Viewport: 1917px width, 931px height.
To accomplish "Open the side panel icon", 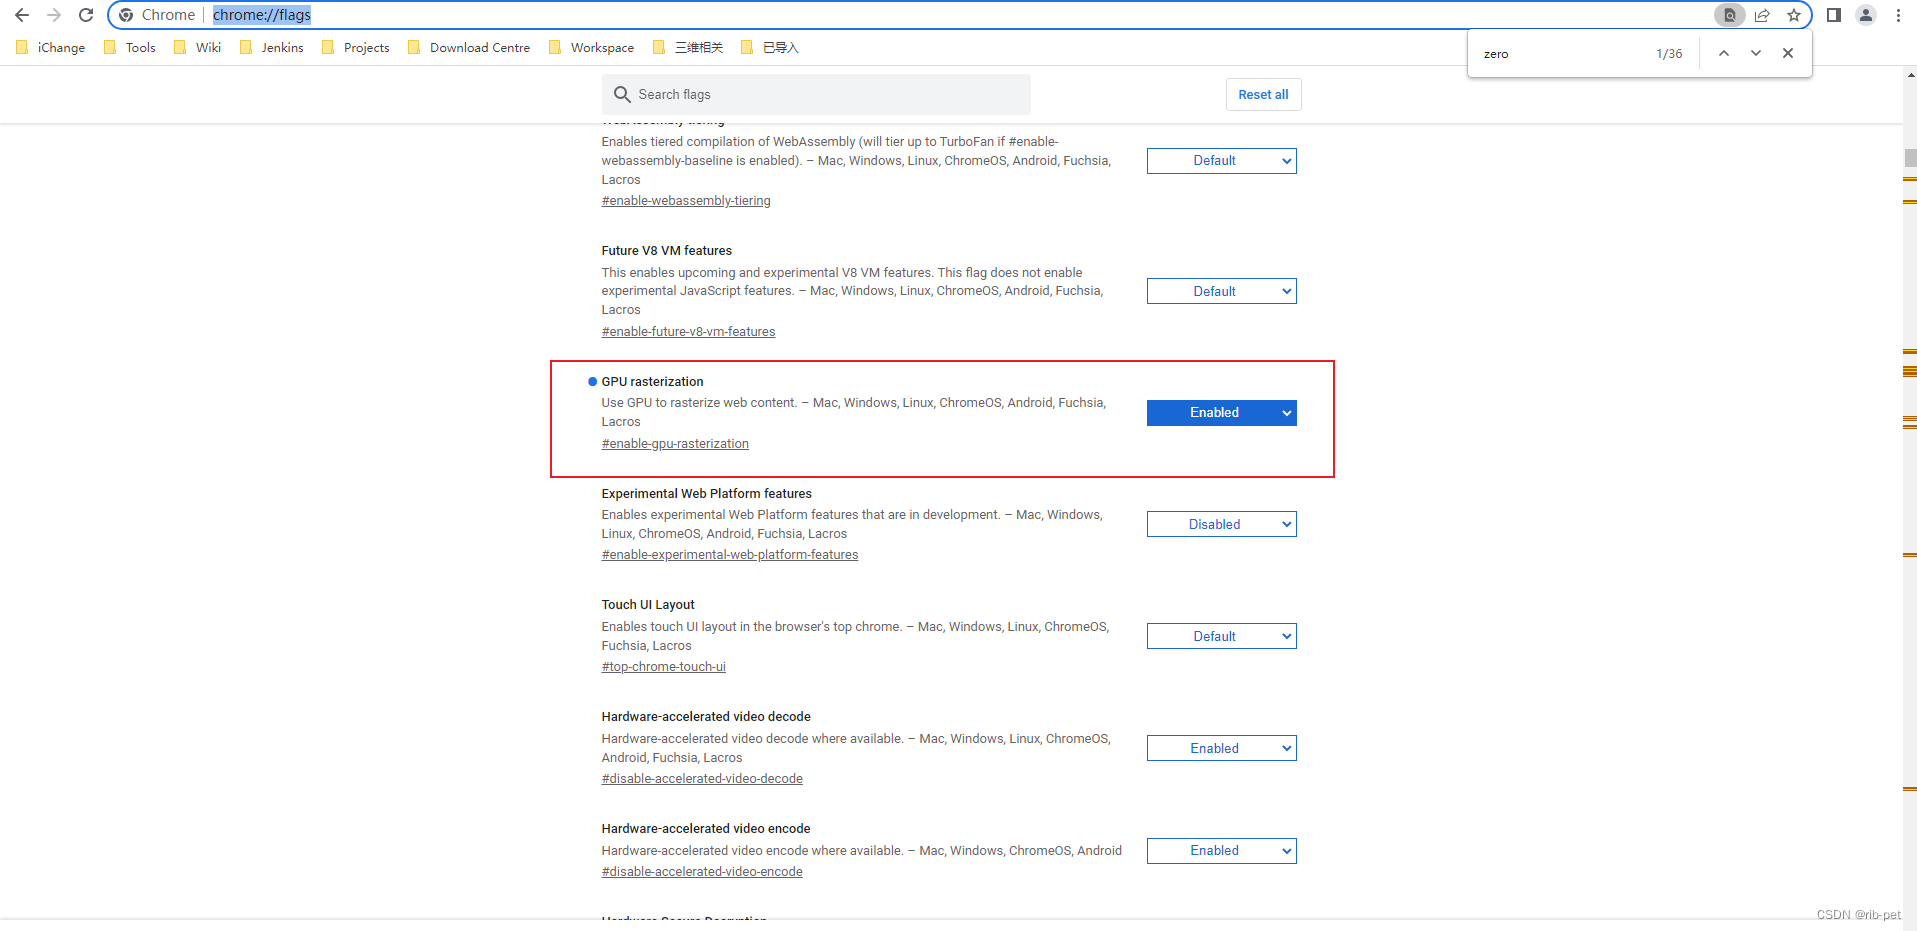I will pos(1834,15).
